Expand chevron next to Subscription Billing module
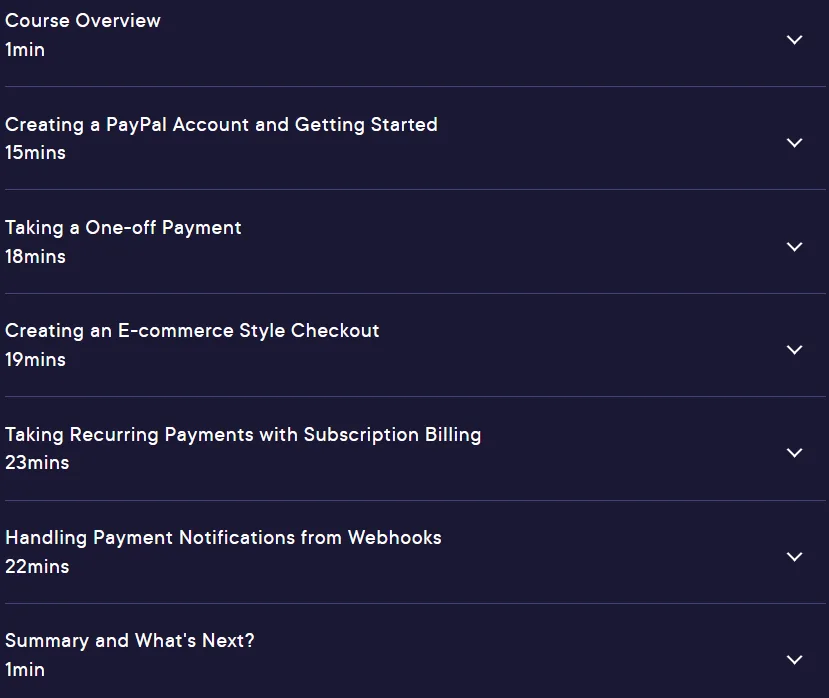Screen dimensions: 829x698 click(x=795, y=453)
